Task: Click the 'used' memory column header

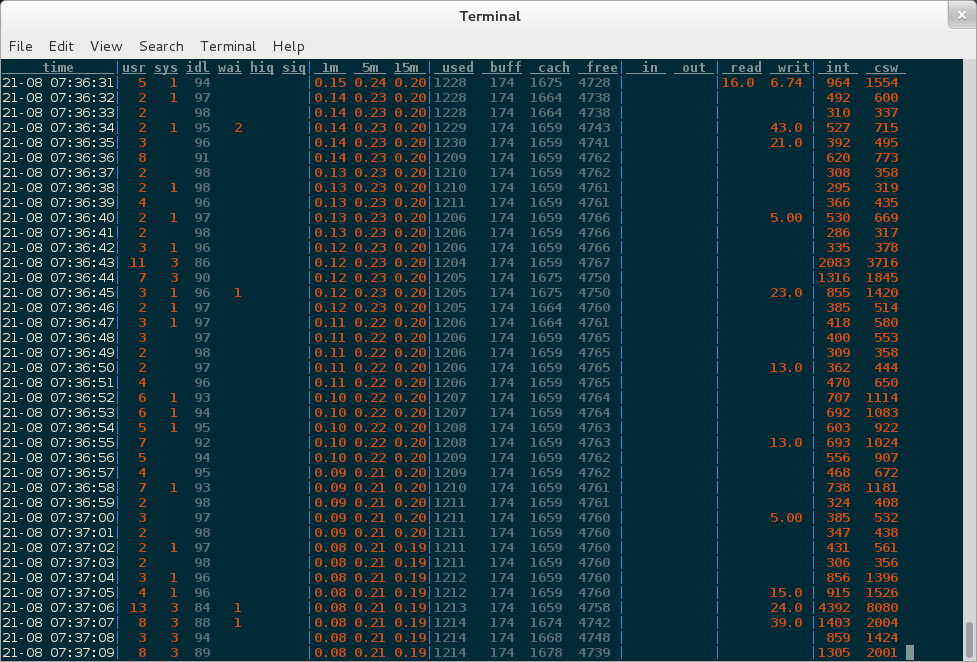Action: pyautogui.click(x=458, y=67)
